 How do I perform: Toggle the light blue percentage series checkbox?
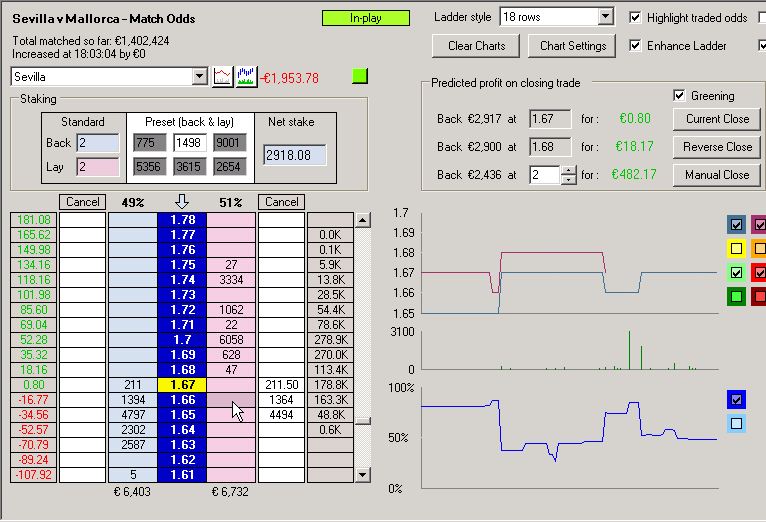(x=737, y=424)
